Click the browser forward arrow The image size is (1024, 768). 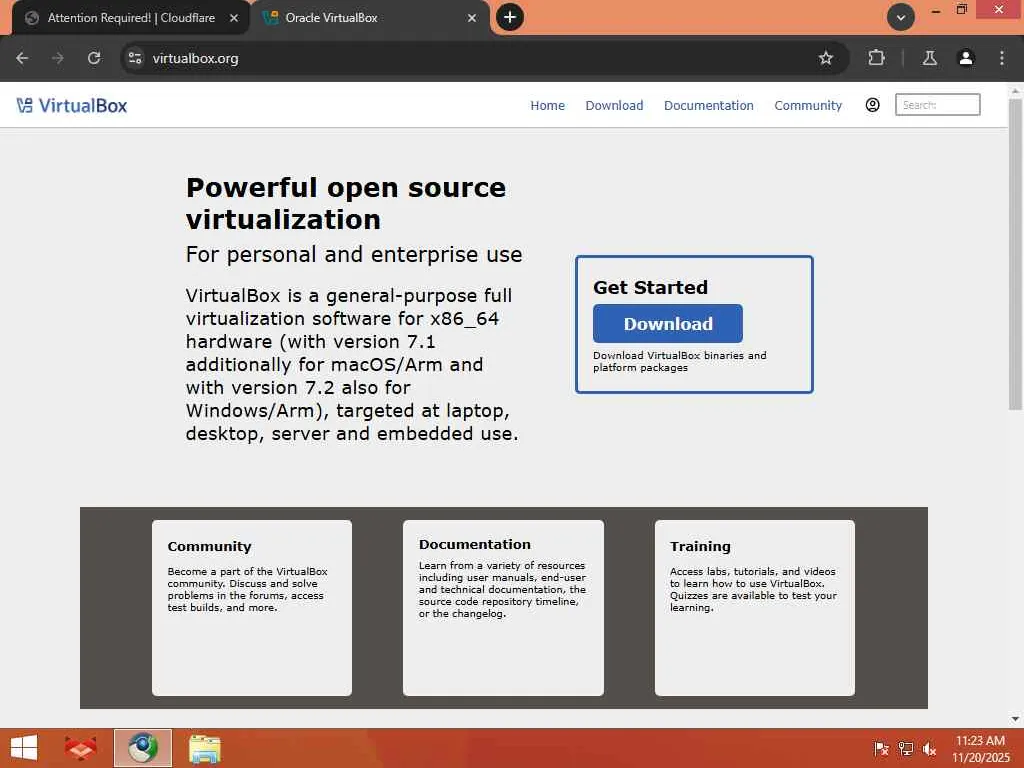click(58, 58)
